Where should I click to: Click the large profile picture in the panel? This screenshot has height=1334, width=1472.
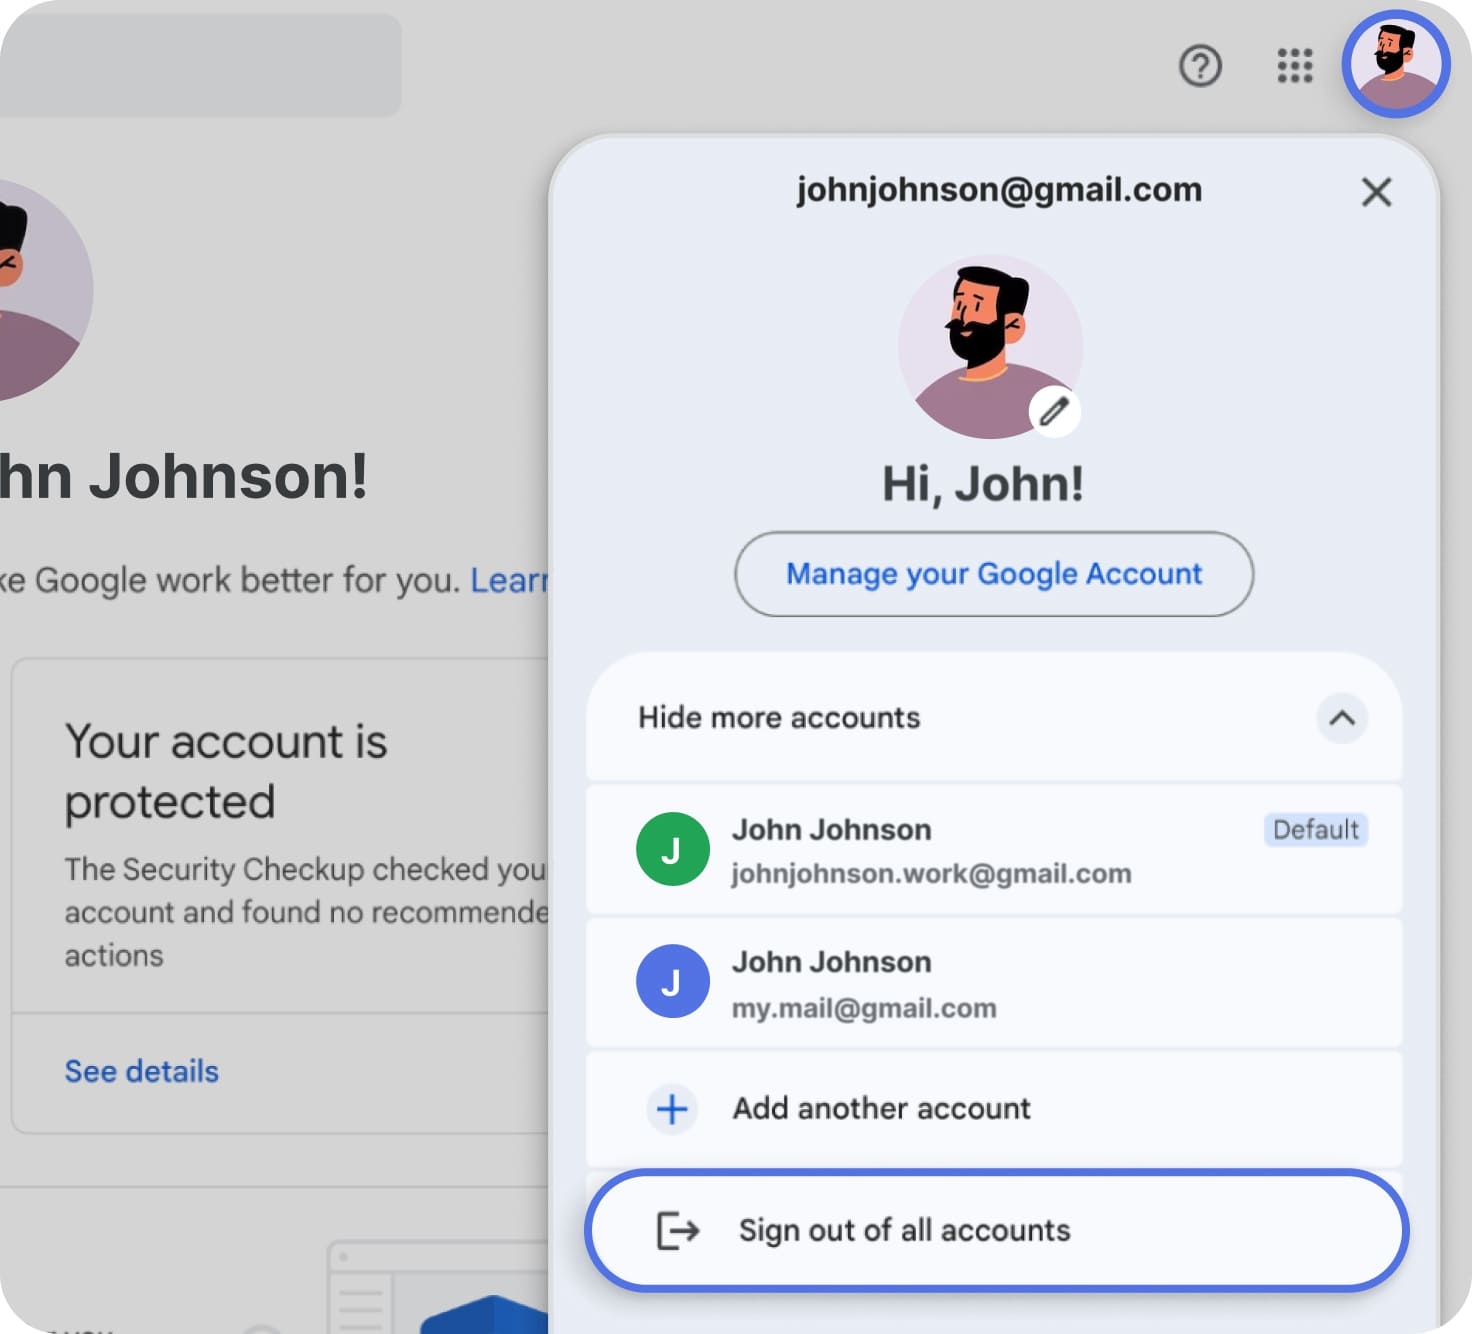pyautogui.click(x=990, y=347)
